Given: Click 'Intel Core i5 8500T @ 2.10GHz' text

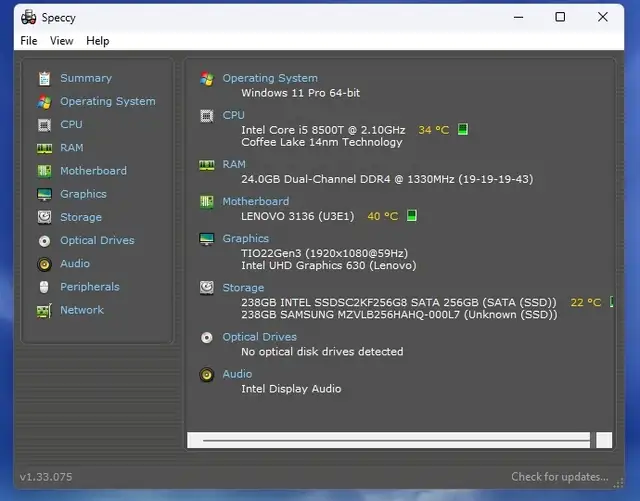Looking at the screenshot, I should (323, 130).
